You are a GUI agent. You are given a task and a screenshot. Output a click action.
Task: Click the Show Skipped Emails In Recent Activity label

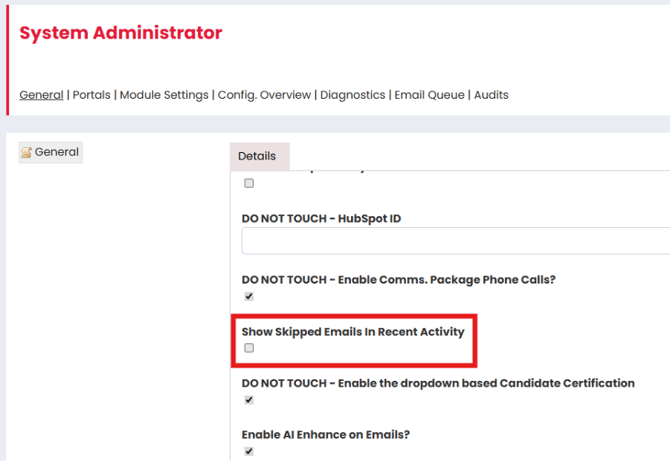pyautogui.click(x=353, y=331)
